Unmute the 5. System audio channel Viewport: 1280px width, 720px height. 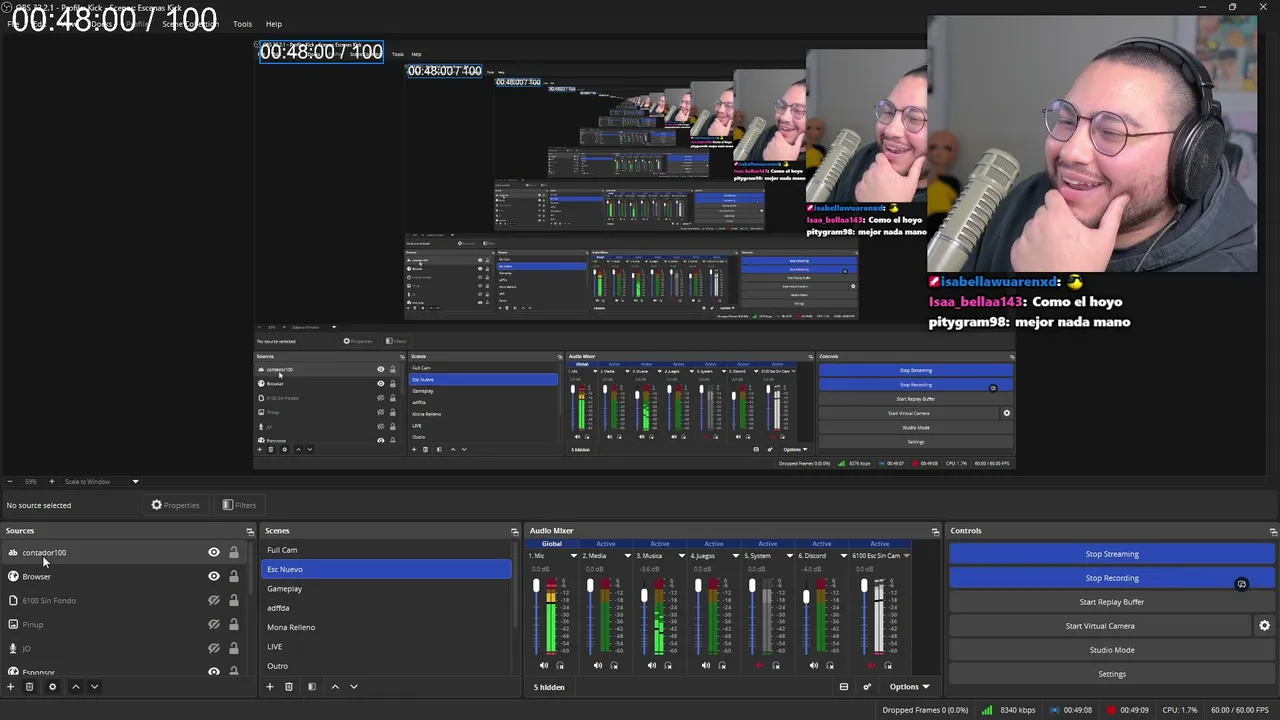coord(760,665)
